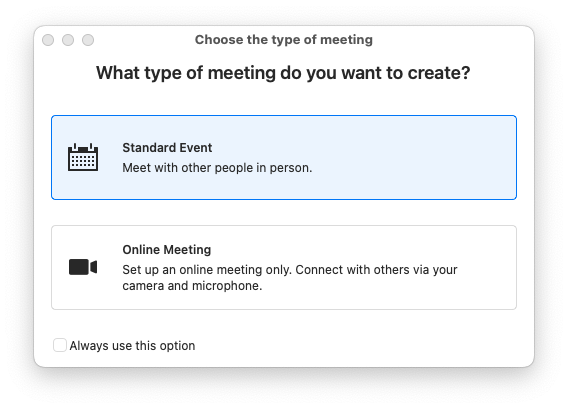Click the "Choose the type of meeting" title bar
Viewport: 568px width, 409px height.
coord(284,39)
